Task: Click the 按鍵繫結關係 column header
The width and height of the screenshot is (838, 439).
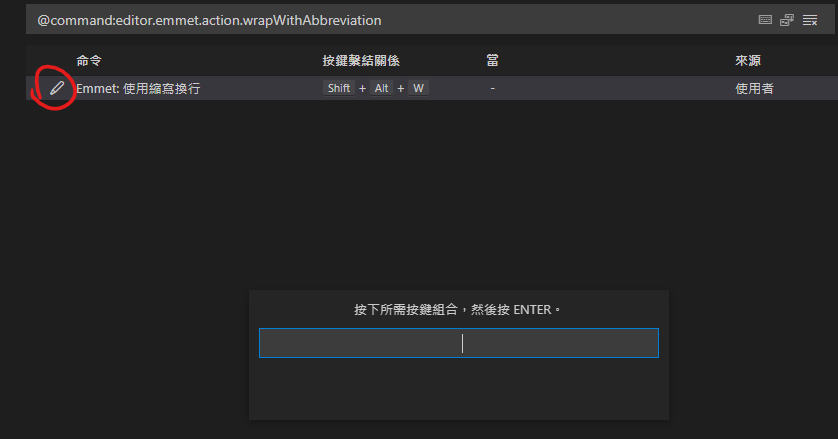Action: pos(361,61)
